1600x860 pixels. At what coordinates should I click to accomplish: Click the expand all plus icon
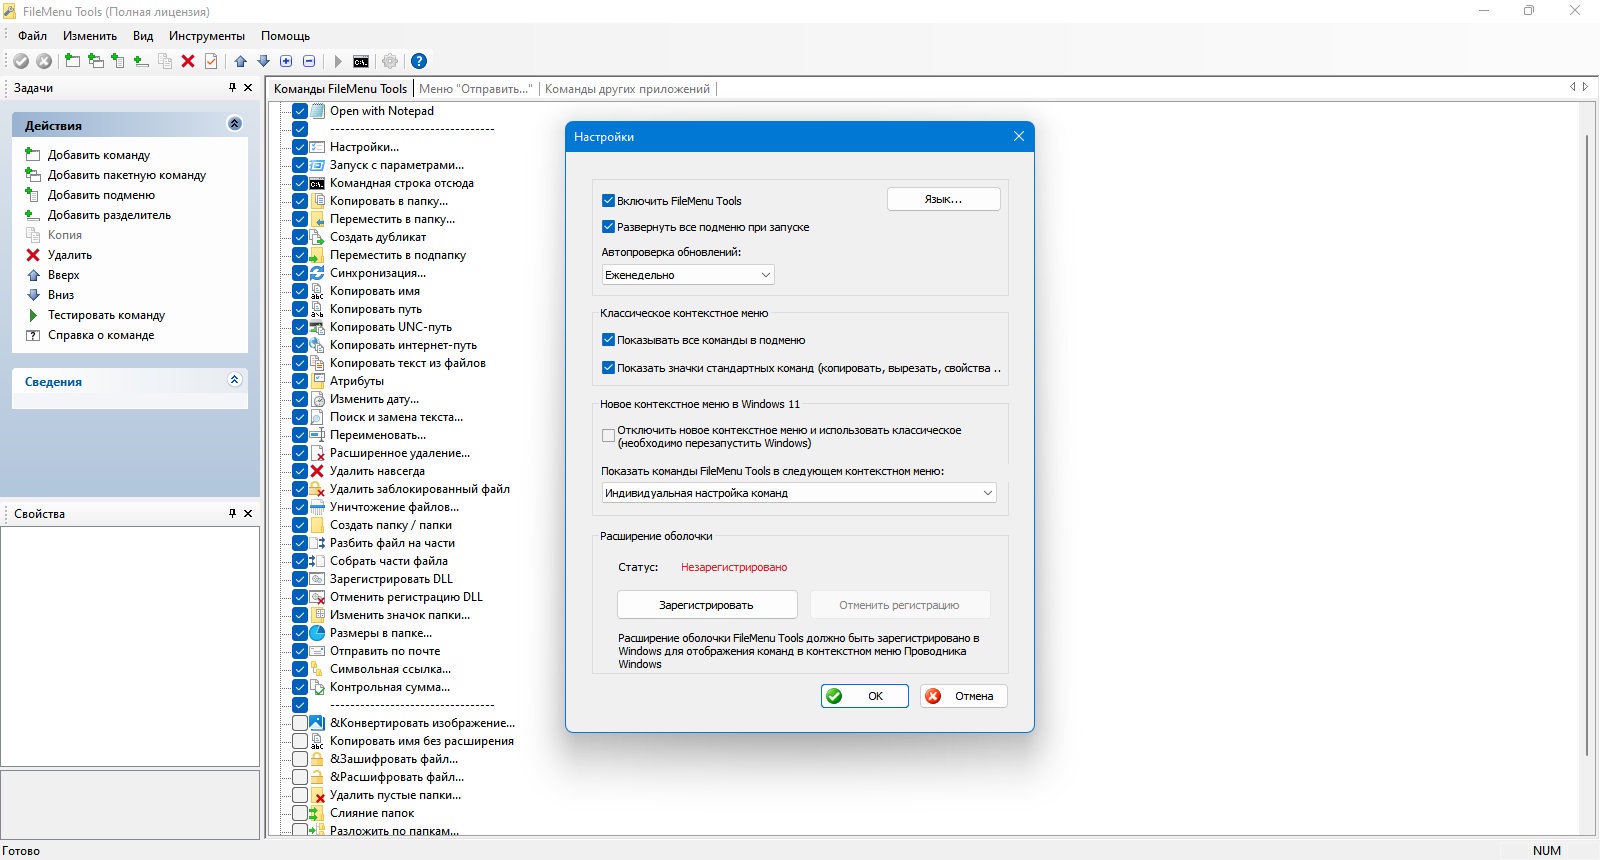coord(286,61)
